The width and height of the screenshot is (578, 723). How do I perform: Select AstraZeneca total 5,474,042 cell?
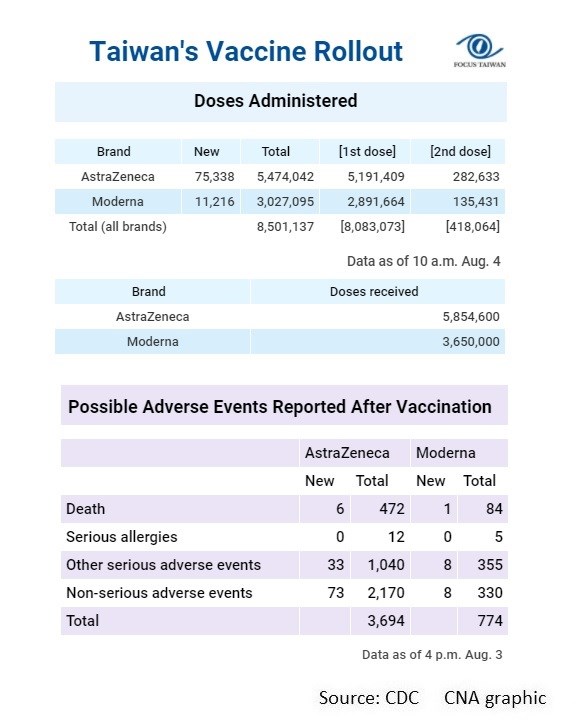pyautogui.click(x=285, y=177)
